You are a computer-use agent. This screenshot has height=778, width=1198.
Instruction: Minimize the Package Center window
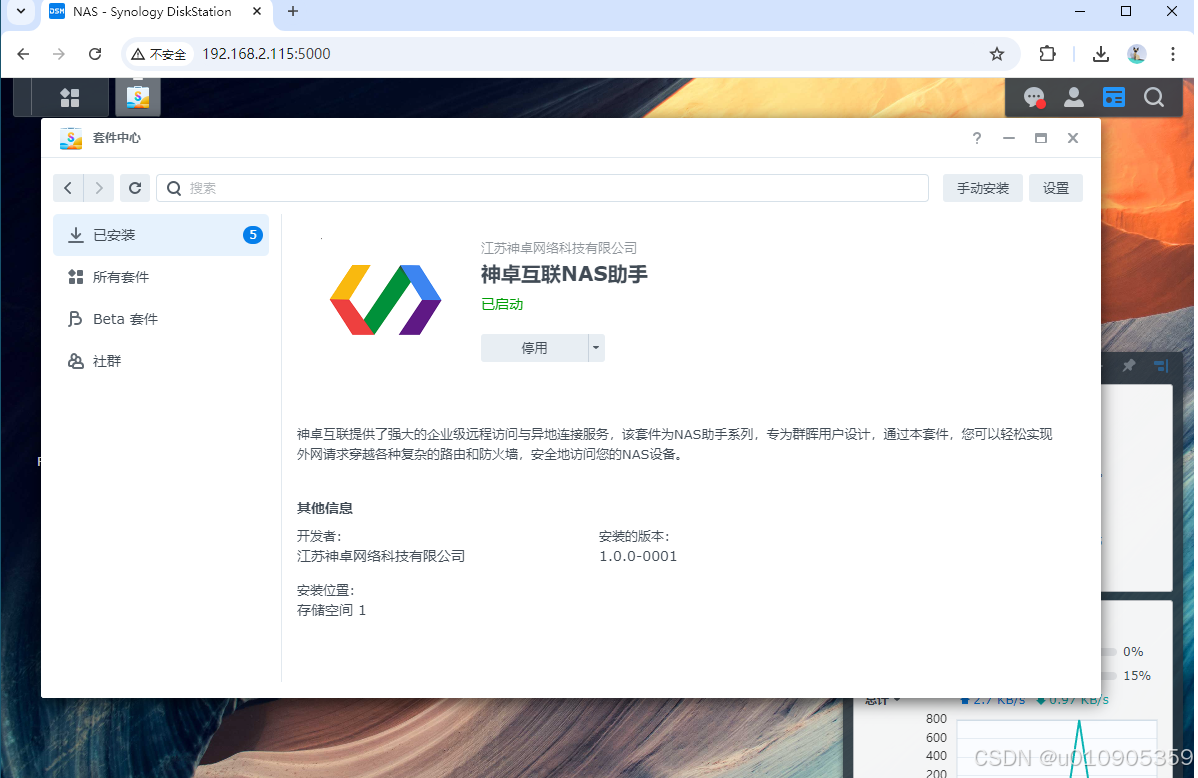(1009, 138)
